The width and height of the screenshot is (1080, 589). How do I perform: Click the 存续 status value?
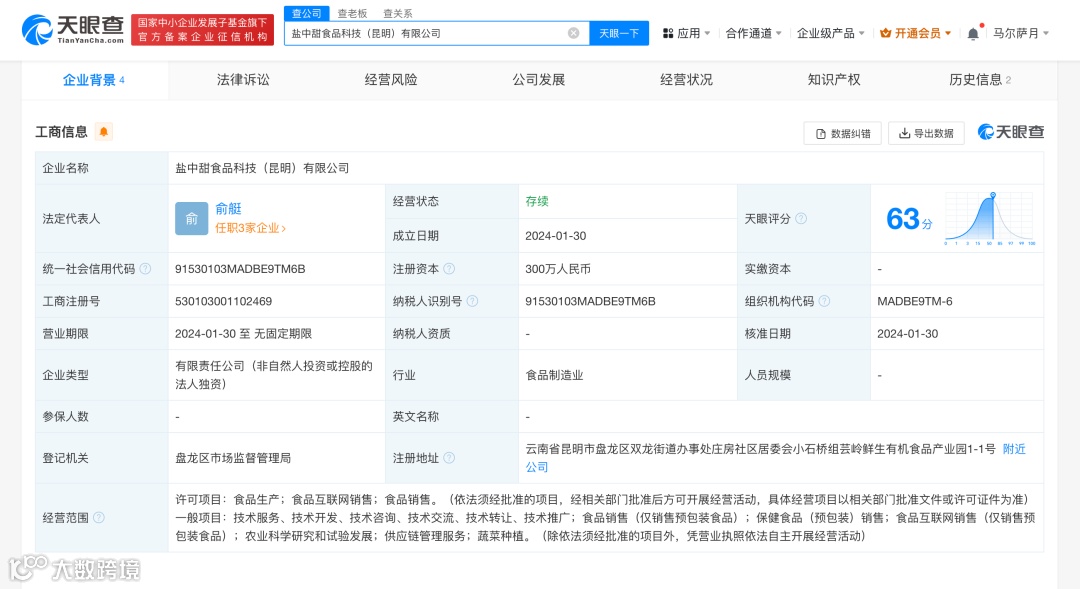click(x=537, y=201)
